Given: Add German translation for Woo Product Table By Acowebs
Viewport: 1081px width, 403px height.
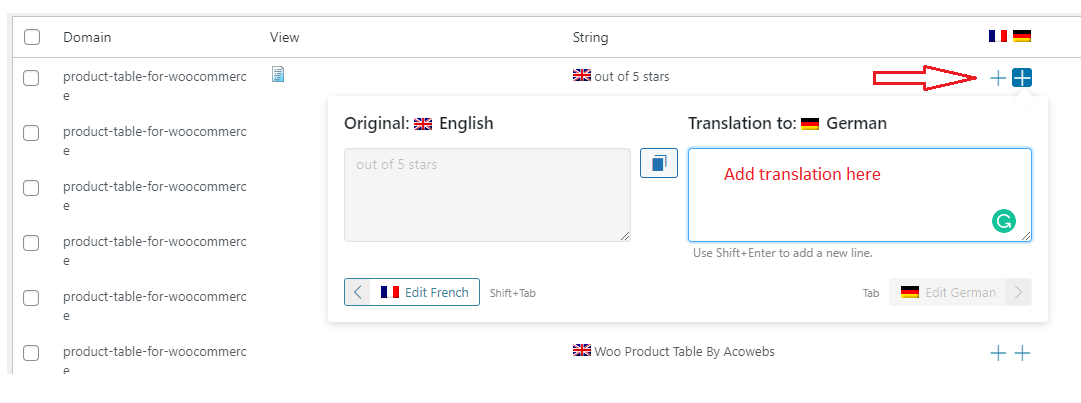Looking at the screenshot, I should tap(1022, 353).
